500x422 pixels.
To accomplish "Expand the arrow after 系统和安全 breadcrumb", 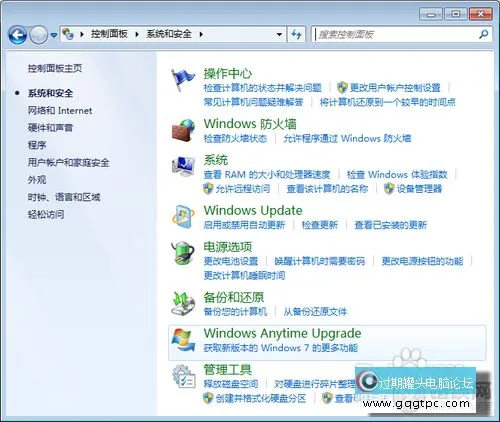I will pos(201,34).
